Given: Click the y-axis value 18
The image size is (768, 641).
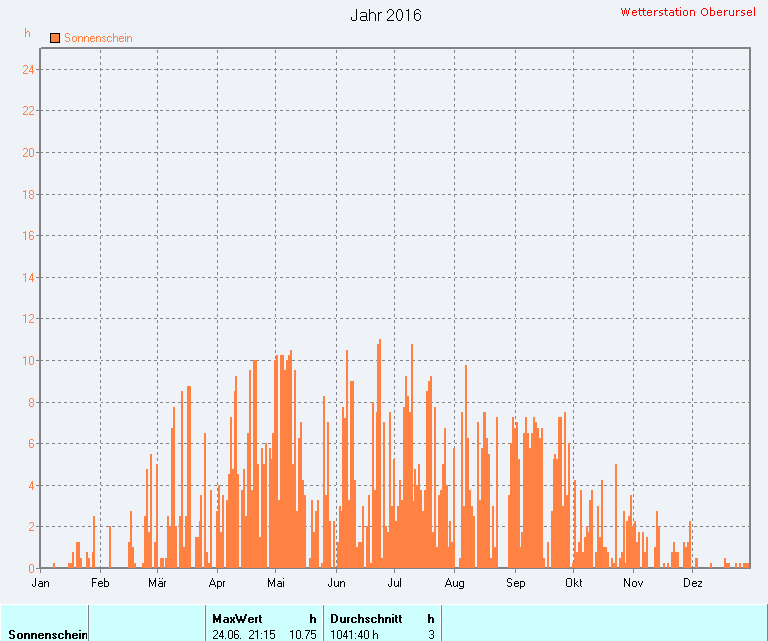Looking at the screenshot, I should pos(28,194).
